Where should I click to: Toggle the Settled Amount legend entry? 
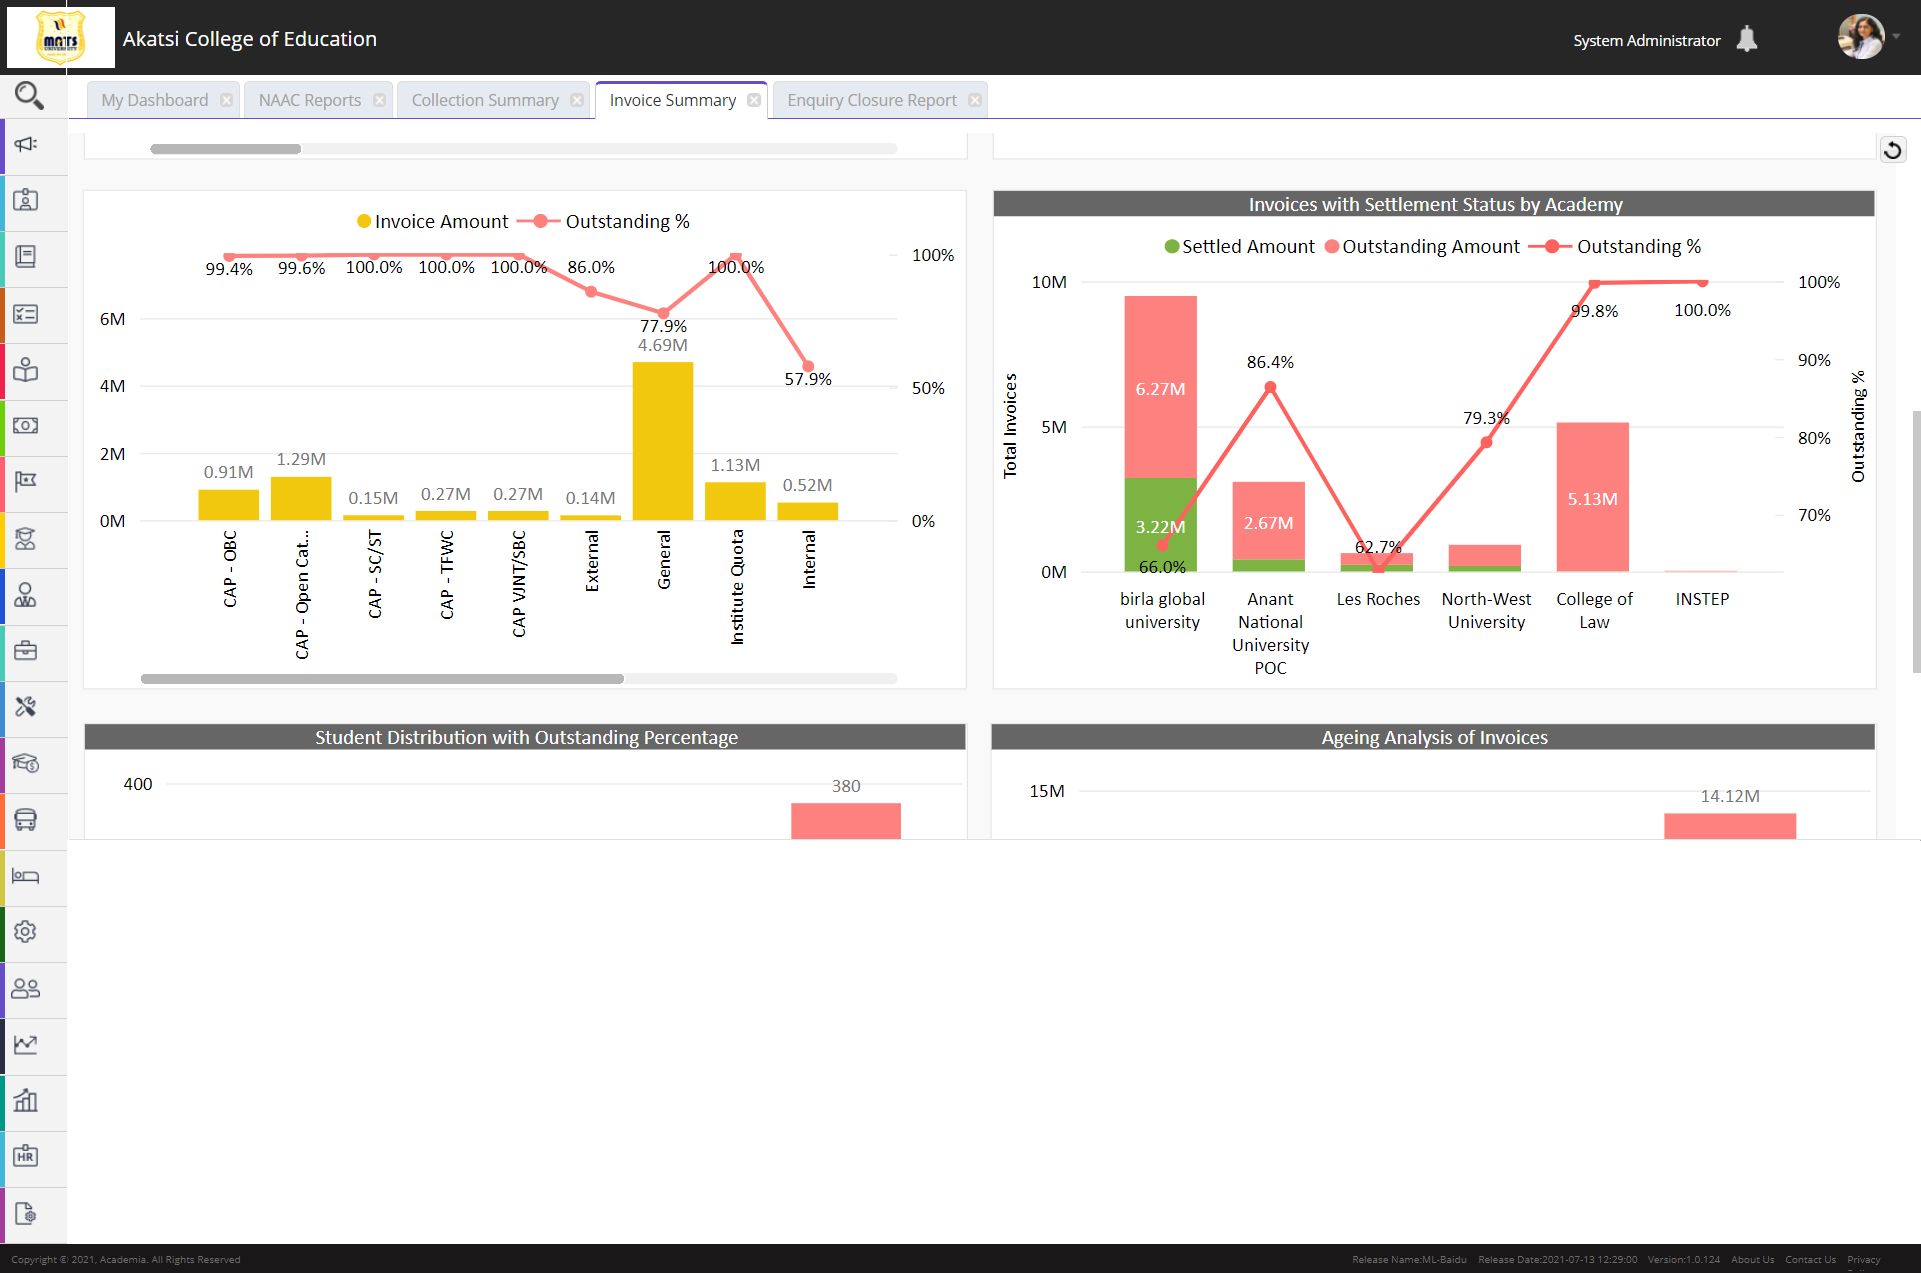point(1246,246)
